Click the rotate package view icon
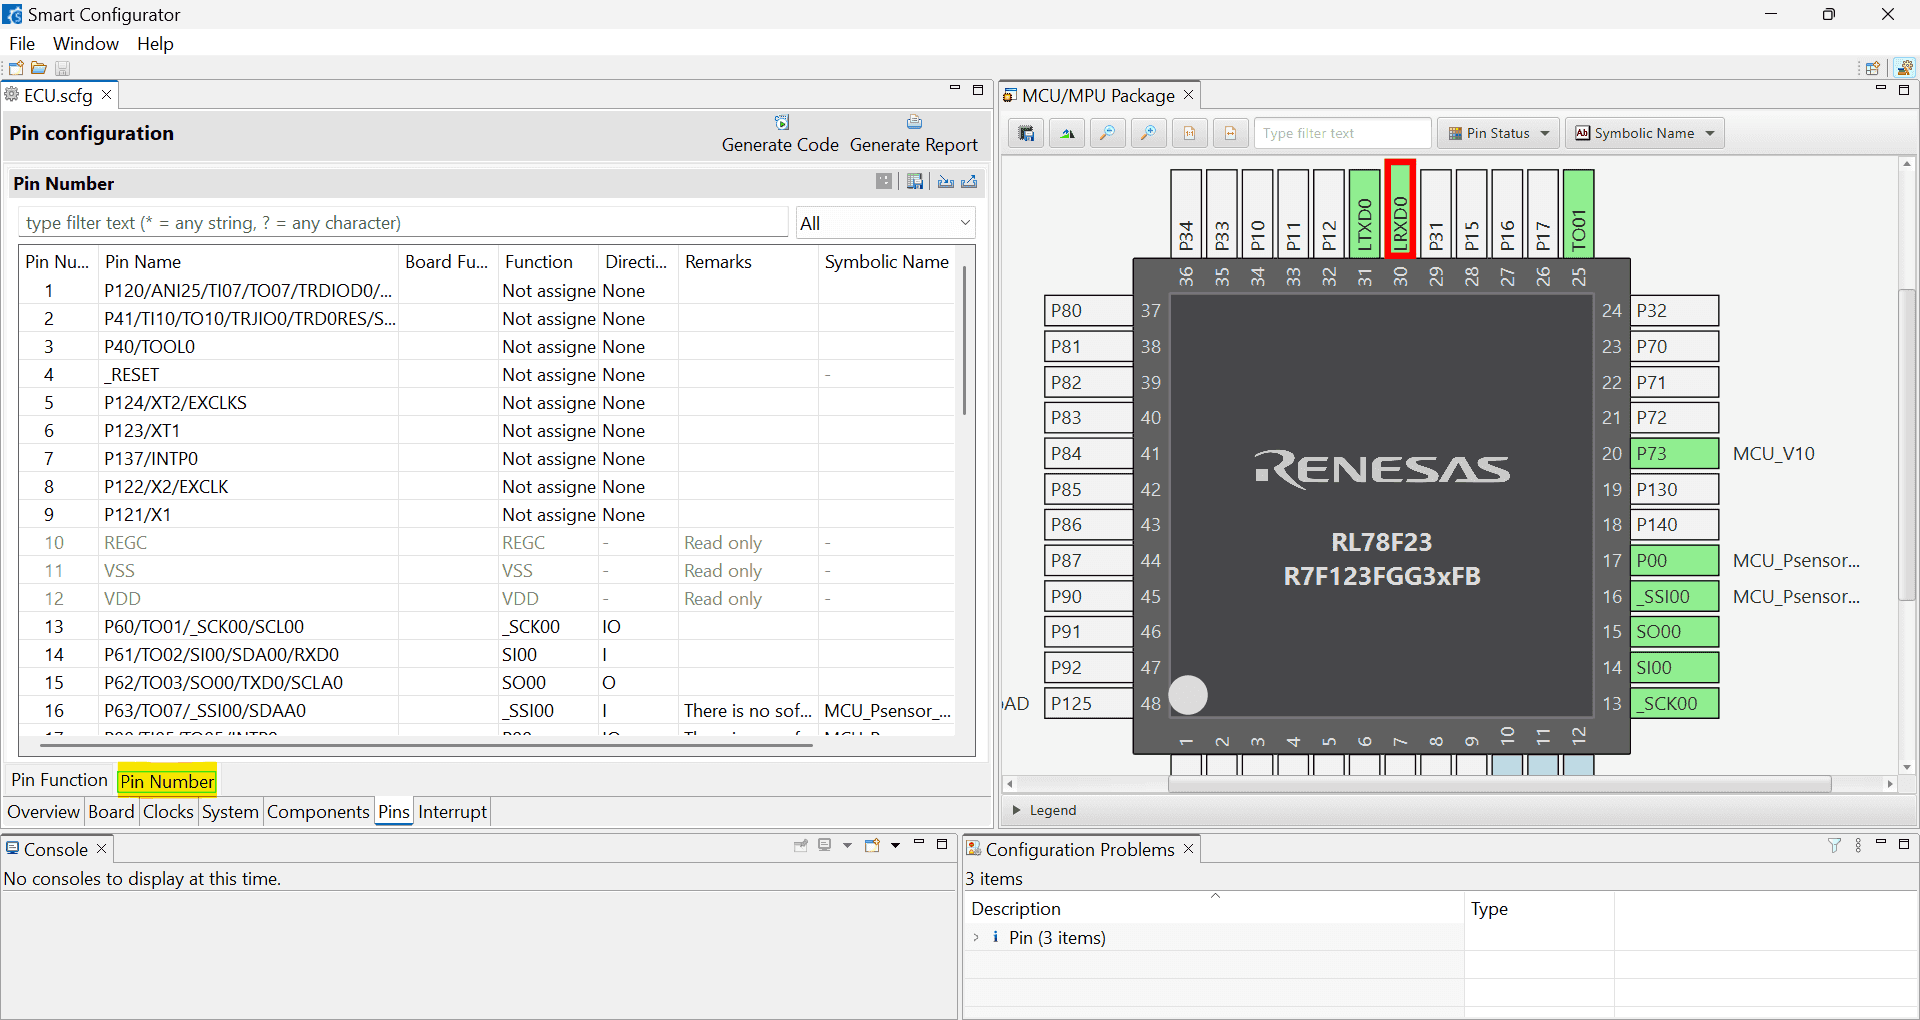Screen dimensions: 1920x1020 [1067, 133]
